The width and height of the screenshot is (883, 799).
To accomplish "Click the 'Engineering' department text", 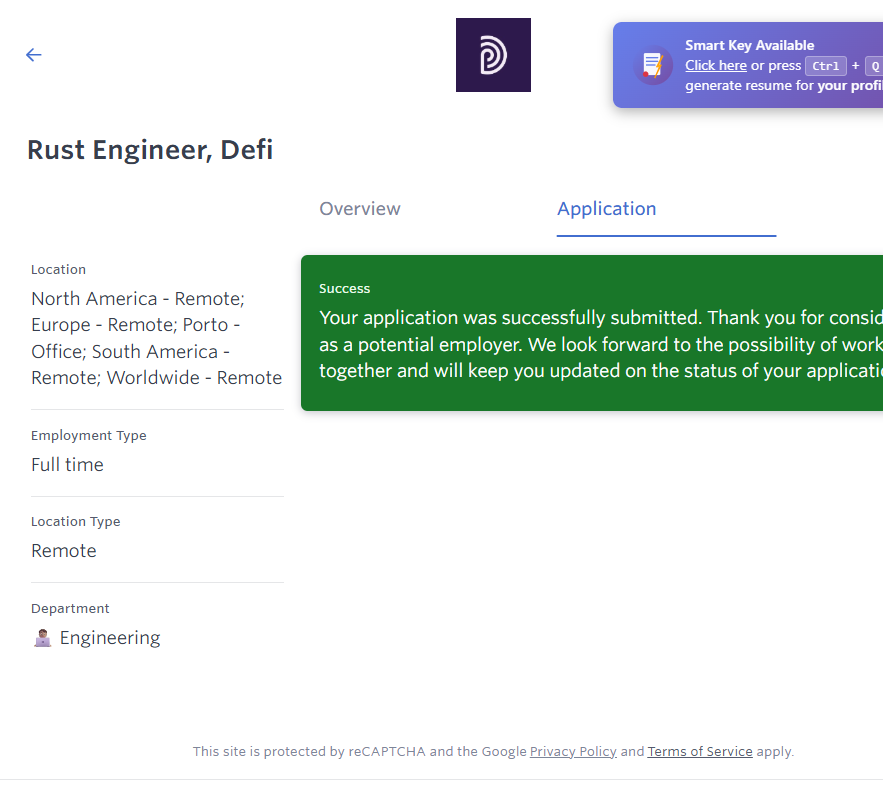I will [110, 638].
